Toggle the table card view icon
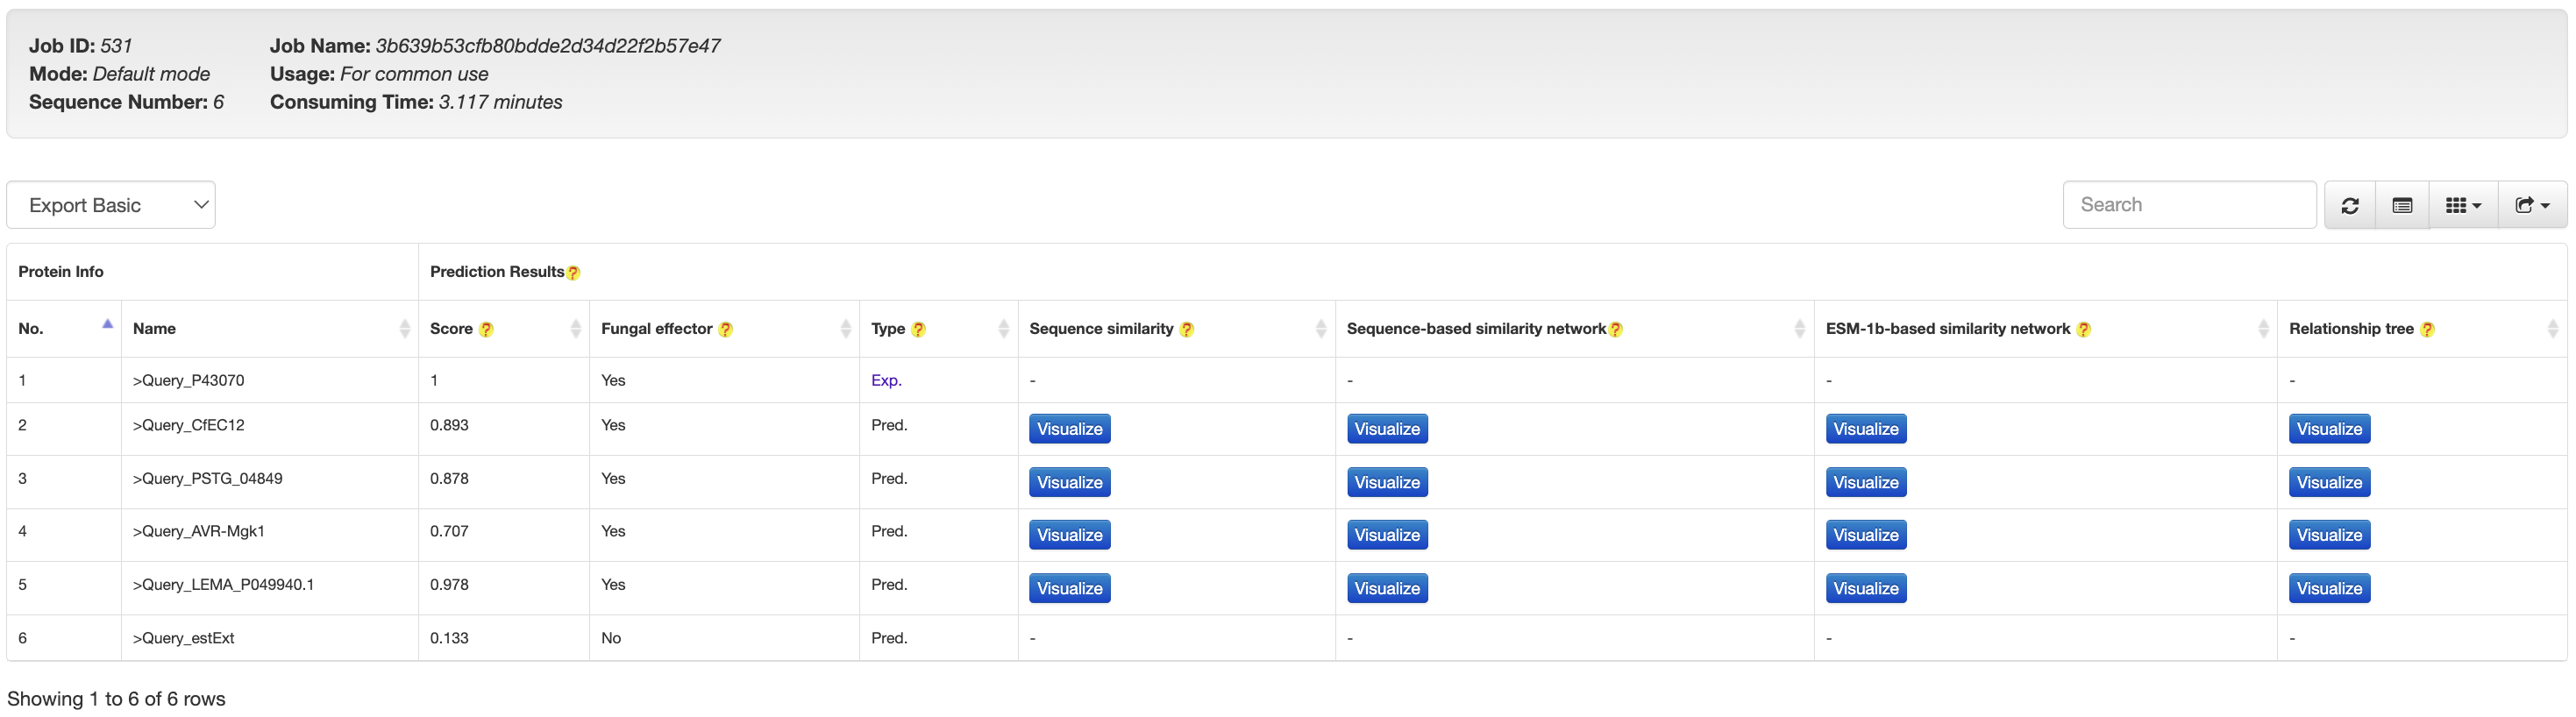 [x=2402, y=205]
